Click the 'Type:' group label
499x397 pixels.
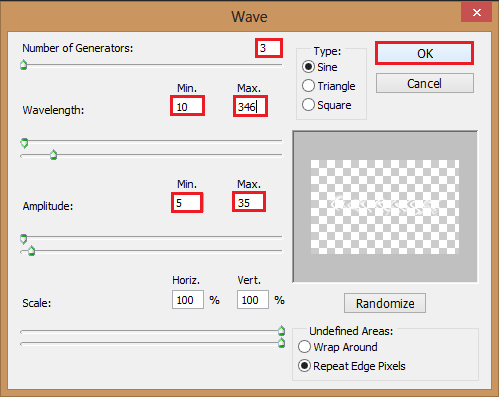click(x=327, y=51)
